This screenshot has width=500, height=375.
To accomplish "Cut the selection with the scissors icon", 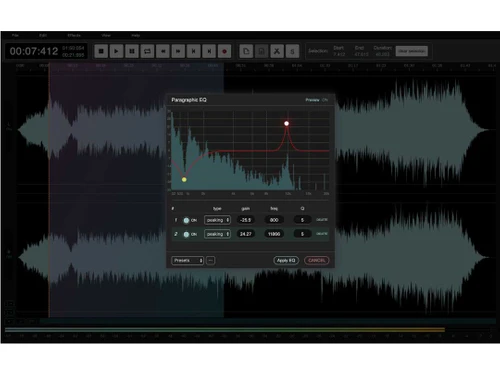I will (x=277, y=51).
